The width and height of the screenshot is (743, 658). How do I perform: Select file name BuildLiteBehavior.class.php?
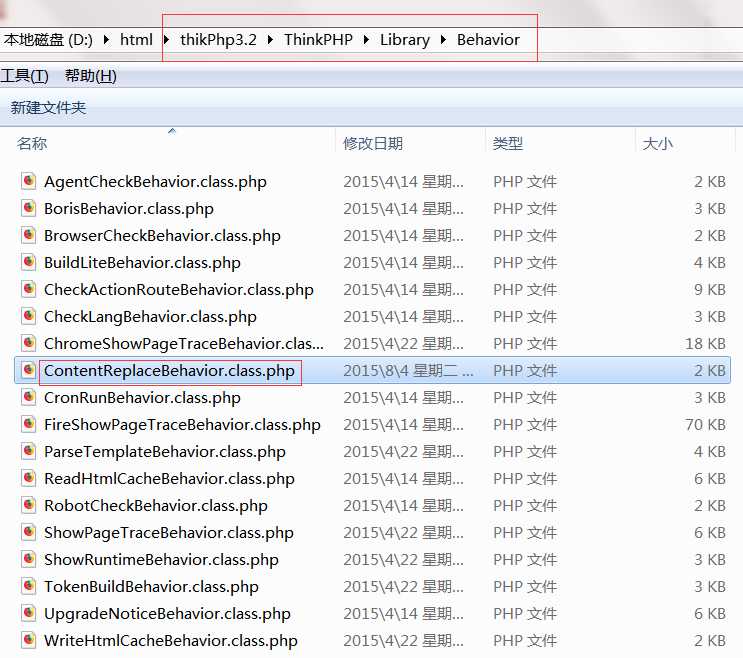tap(142, 262)
